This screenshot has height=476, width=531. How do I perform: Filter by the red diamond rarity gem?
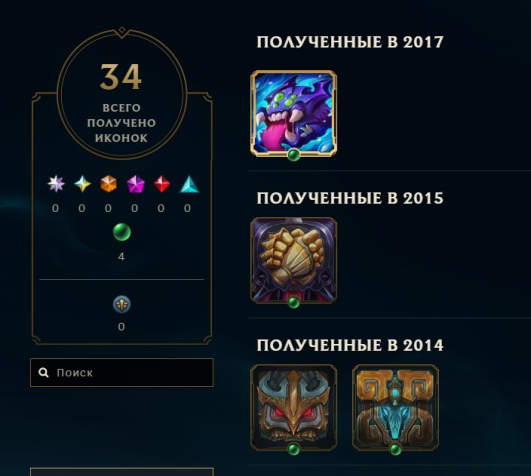(162, 183)
